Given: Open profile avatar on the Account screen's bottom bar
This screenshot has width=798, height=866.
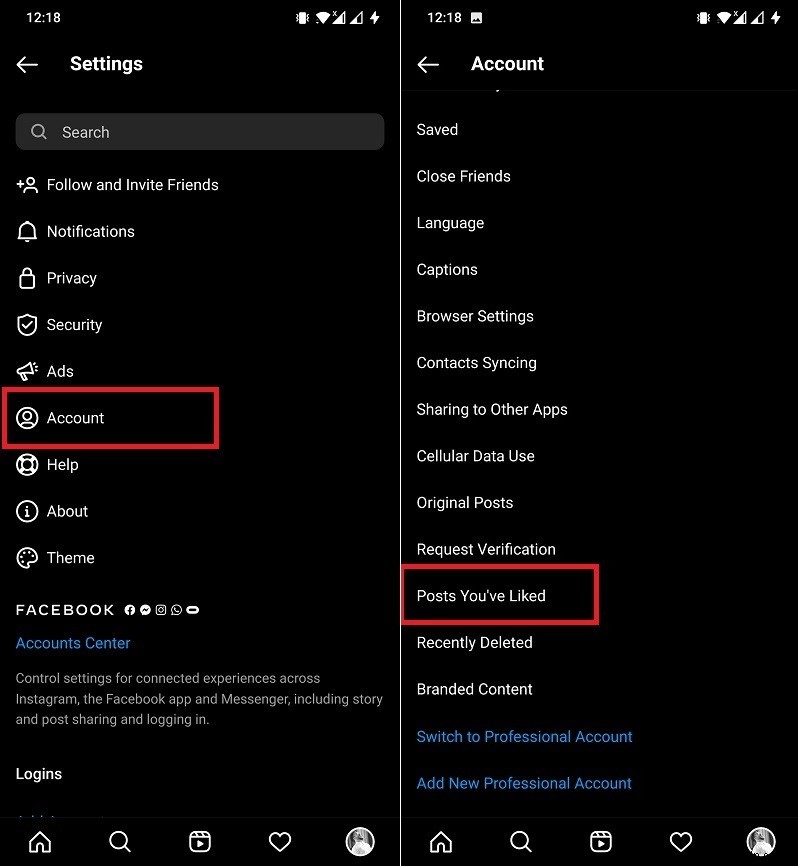Looking at the screenshot, I should (x=761, y=841).
